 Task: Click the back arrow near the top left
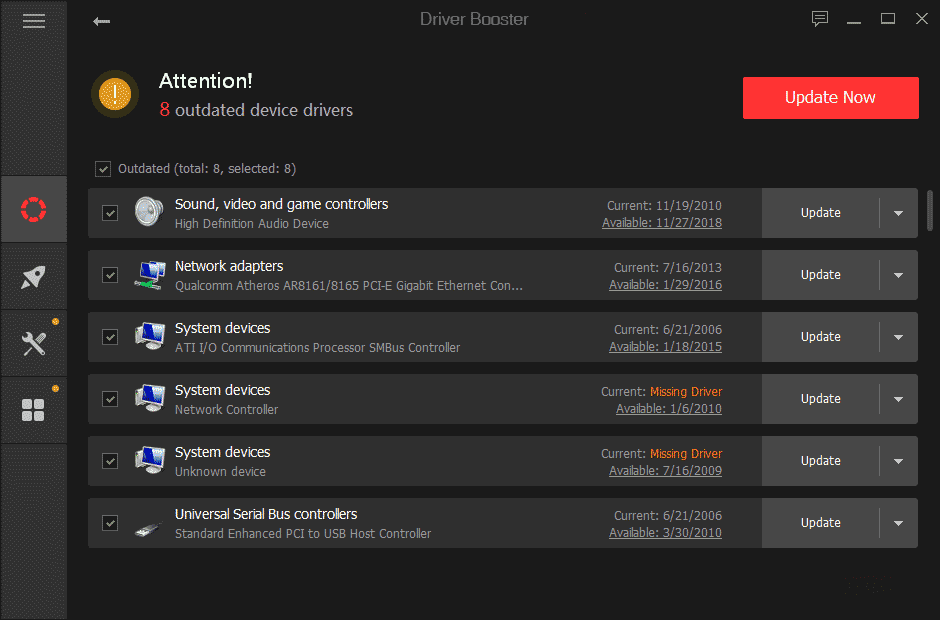pyautogui.click(x=101, y=20)
